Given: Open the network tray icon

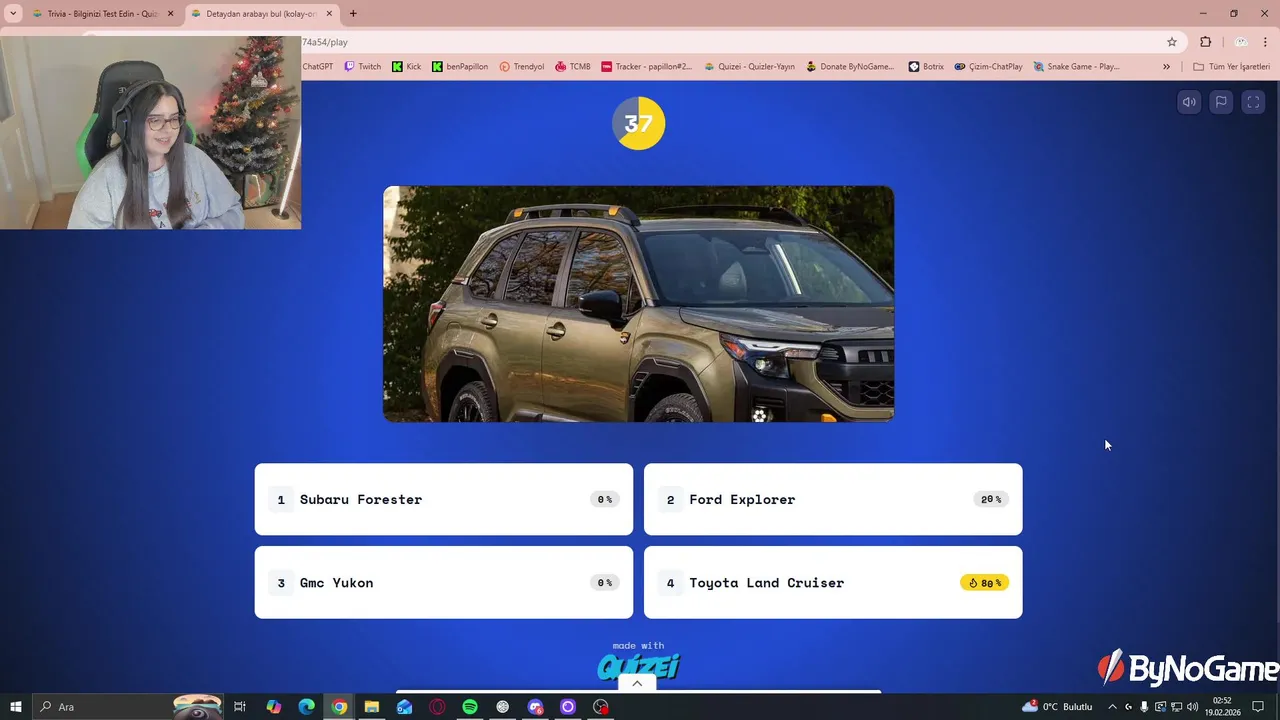Looking at the screenshot, I should coord(1176,707).
